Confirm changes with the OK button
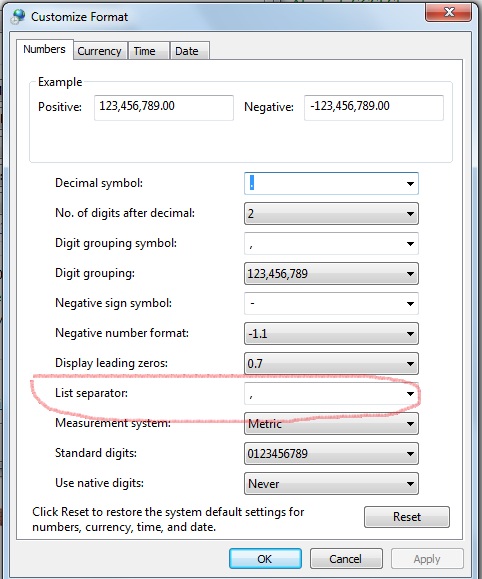Image resolution: width=482 pixels, height=579 pixels. pyautogui.click(x=265, y=559)
